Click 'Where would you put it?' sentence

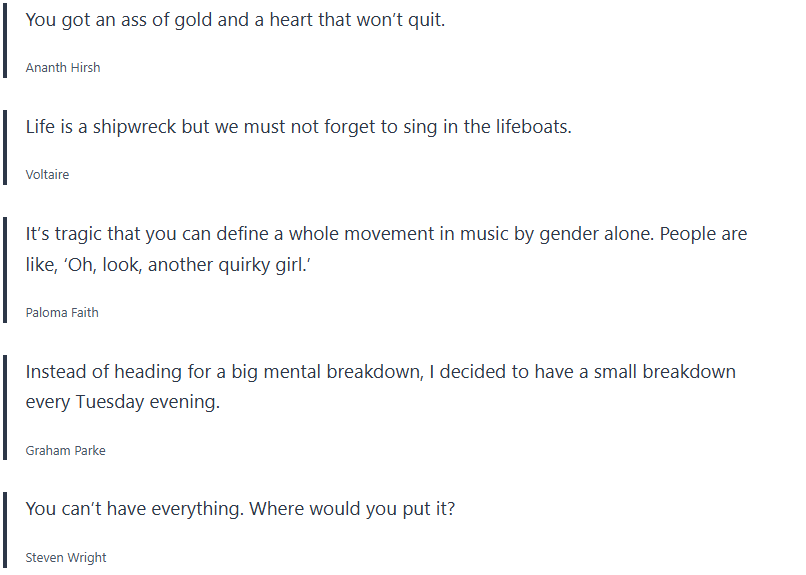[352, 509]
